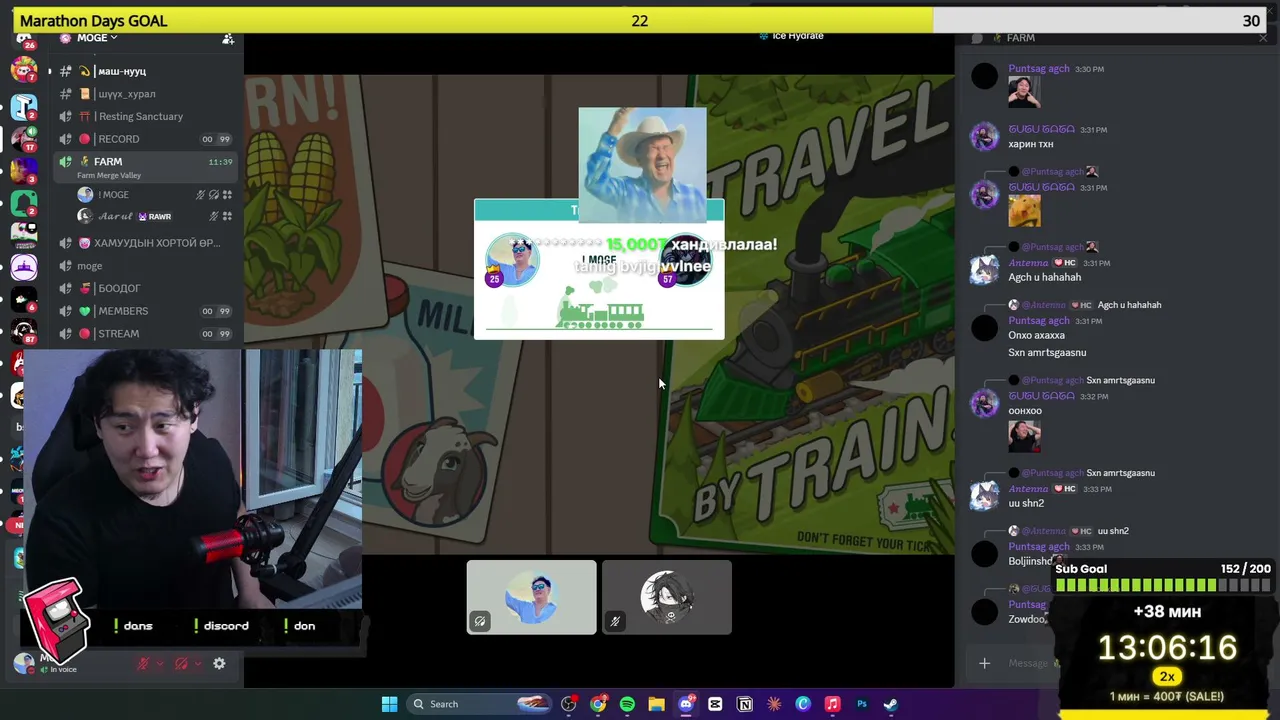
Task: Open the yellow image sent at 3:31 PM
Action: point(1024,210)
